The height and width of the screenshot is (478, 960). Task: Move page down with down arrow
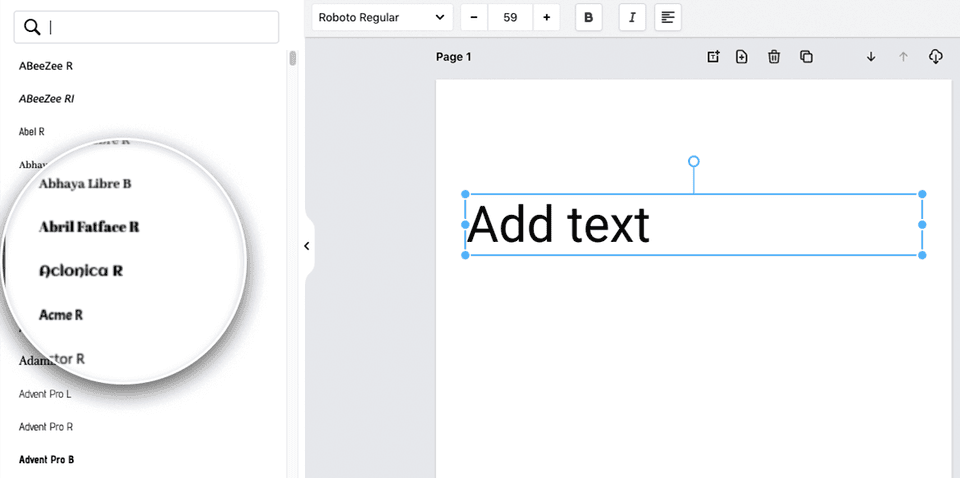(x=871, y=57)
